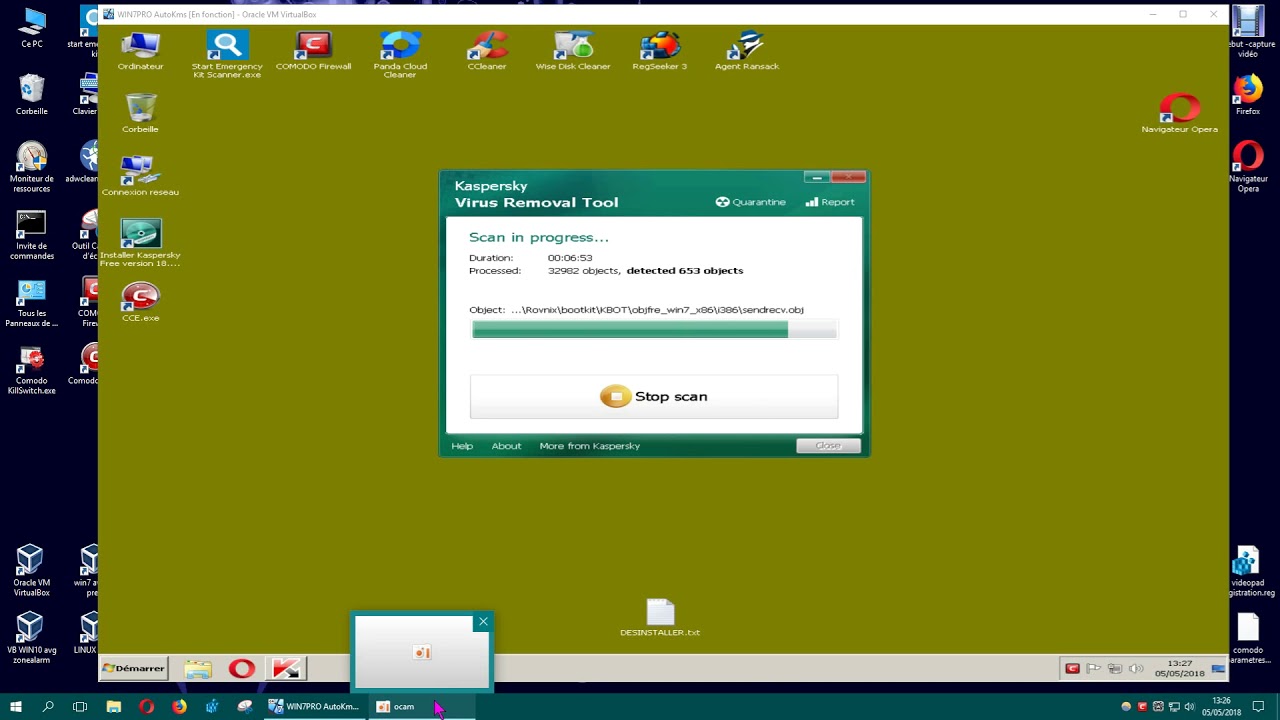This screenshot has height=720, width=1280.
Task: Select Installer Kaspersky Free version shortcut
Action: (x=140, y=243)
